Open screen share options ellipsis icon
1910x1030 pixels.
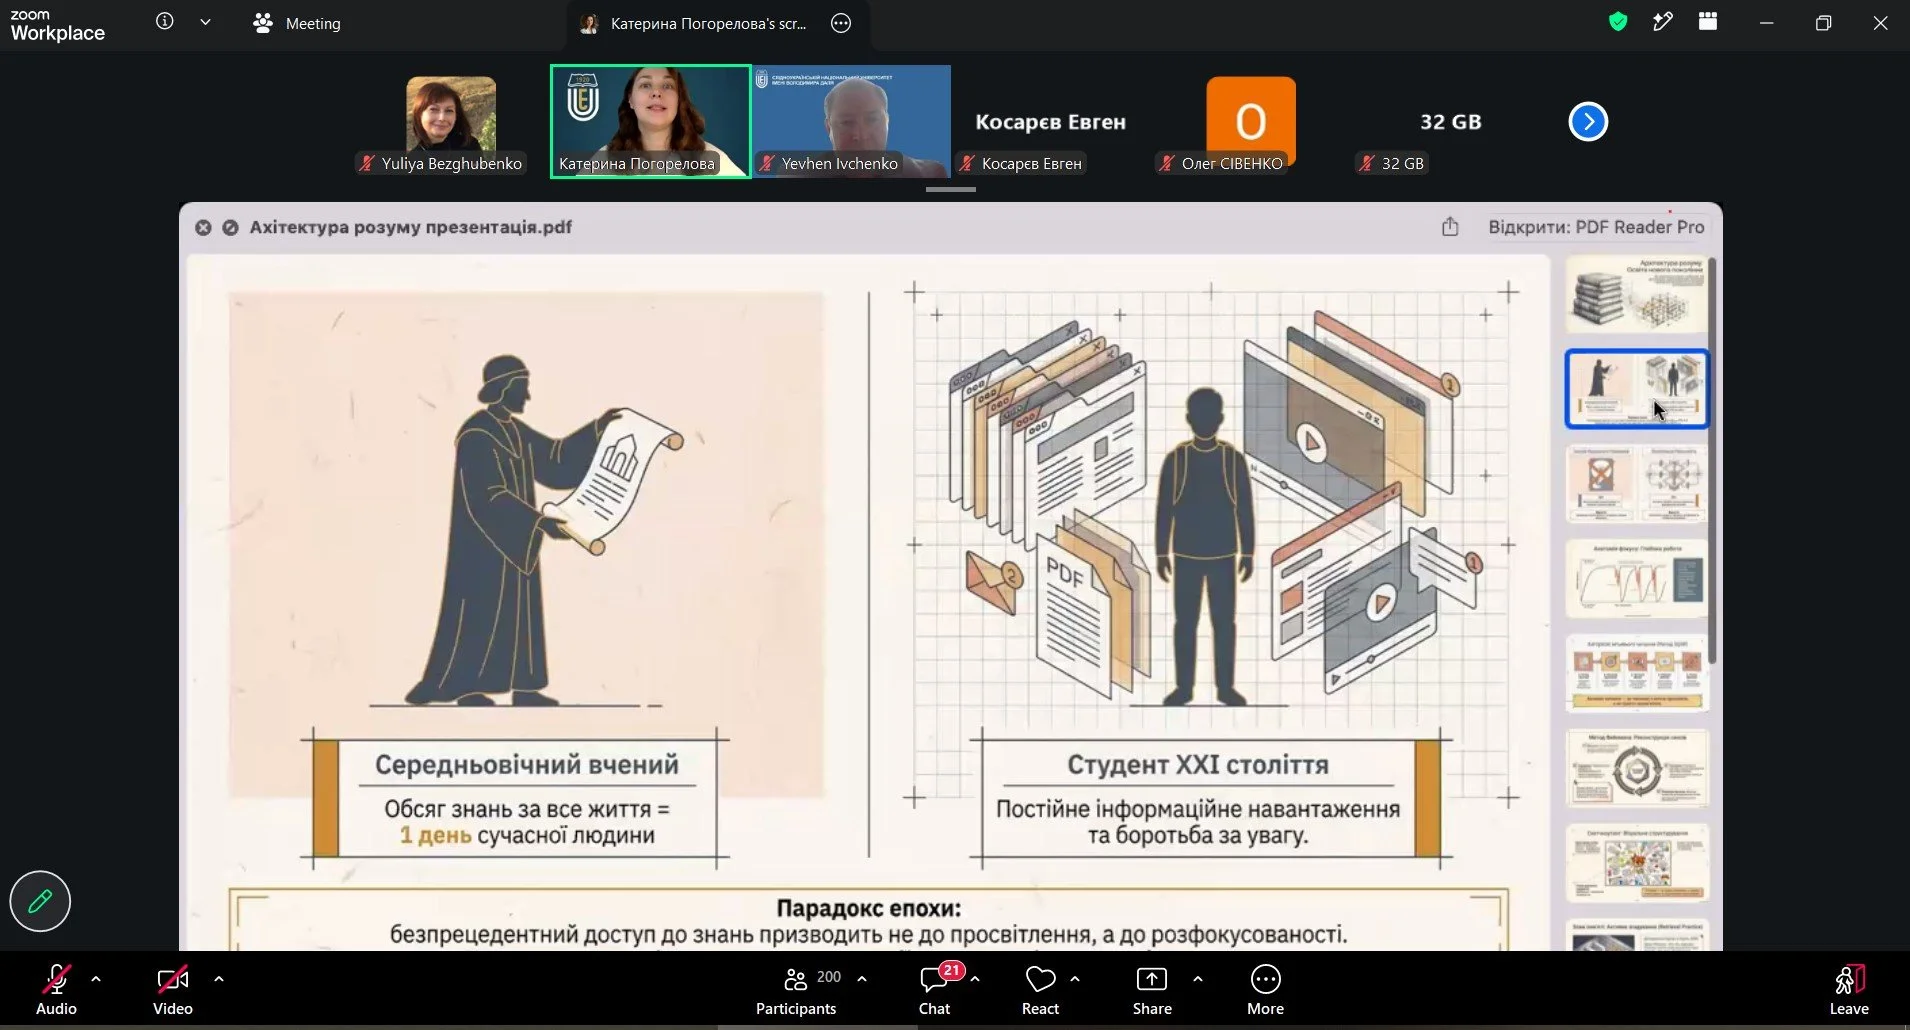pyautogui.click(x=841, y=23)
